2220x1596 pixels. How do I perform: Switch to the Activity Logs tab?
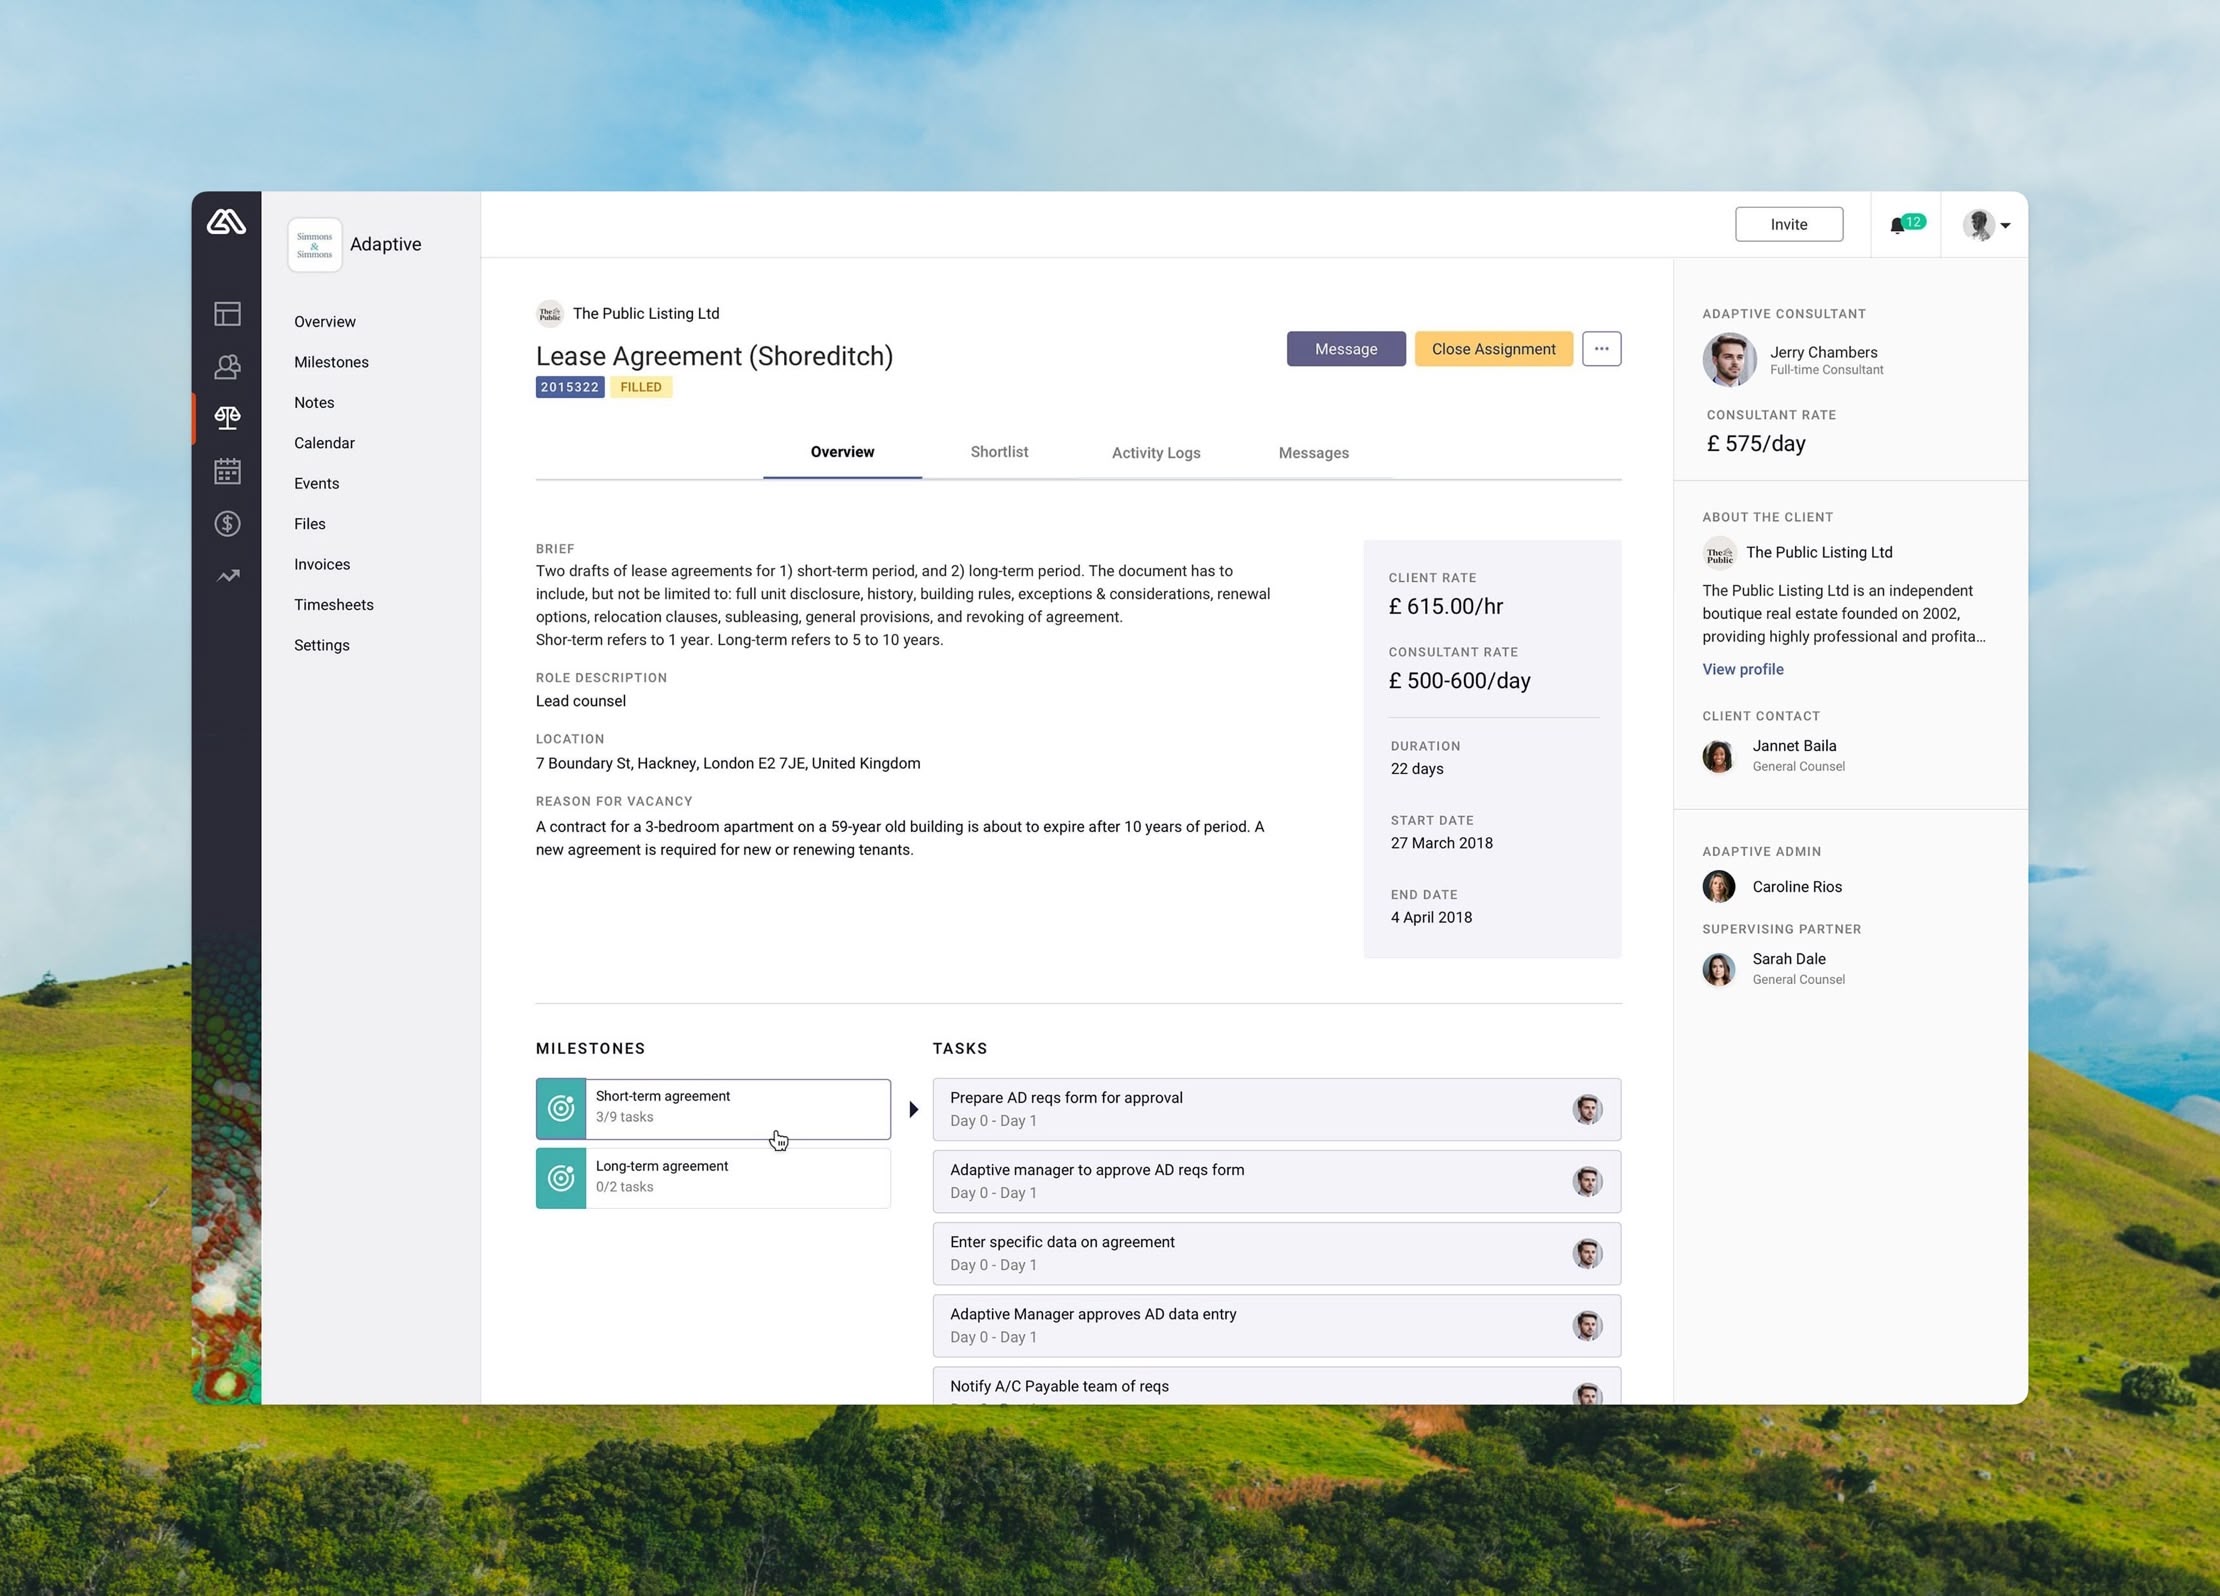(1156, 453)
